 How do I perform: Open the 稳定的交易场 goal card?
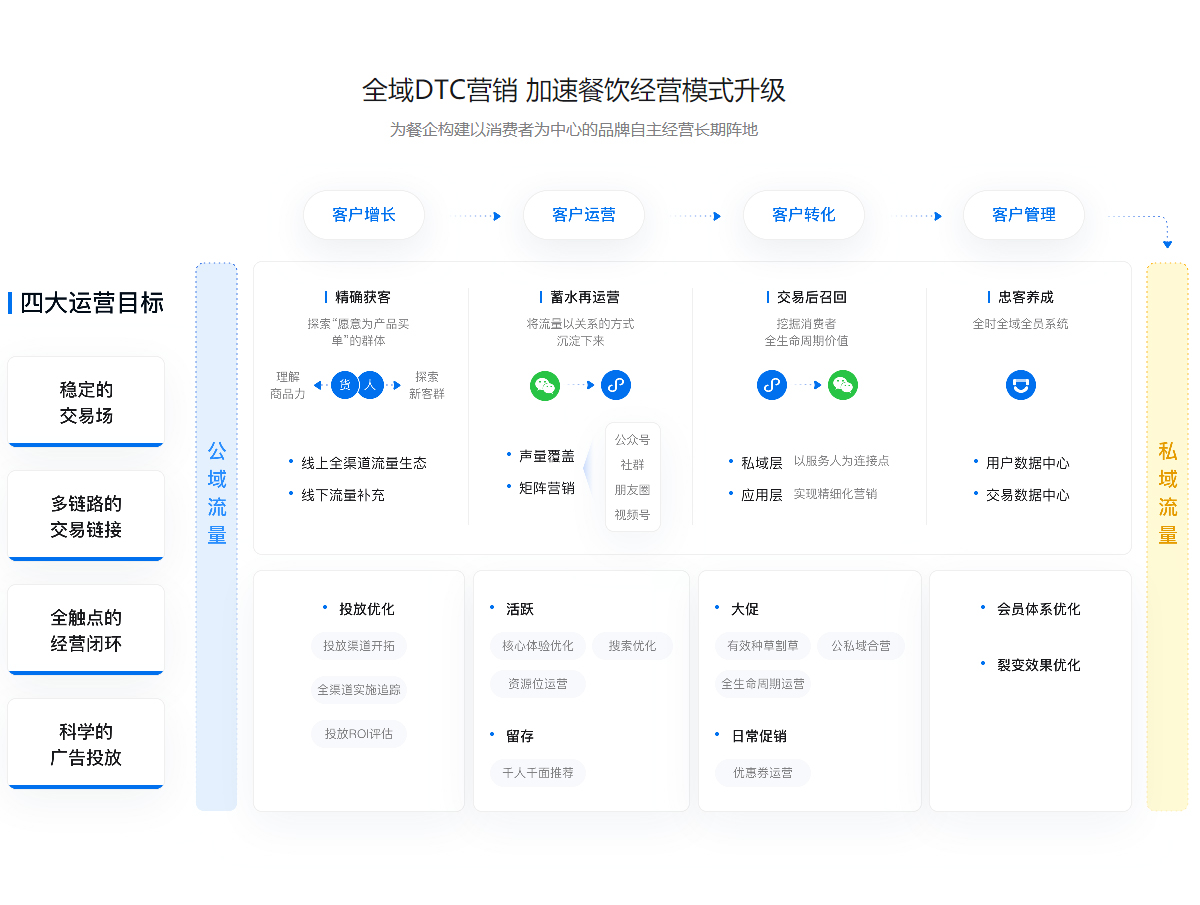86,402
